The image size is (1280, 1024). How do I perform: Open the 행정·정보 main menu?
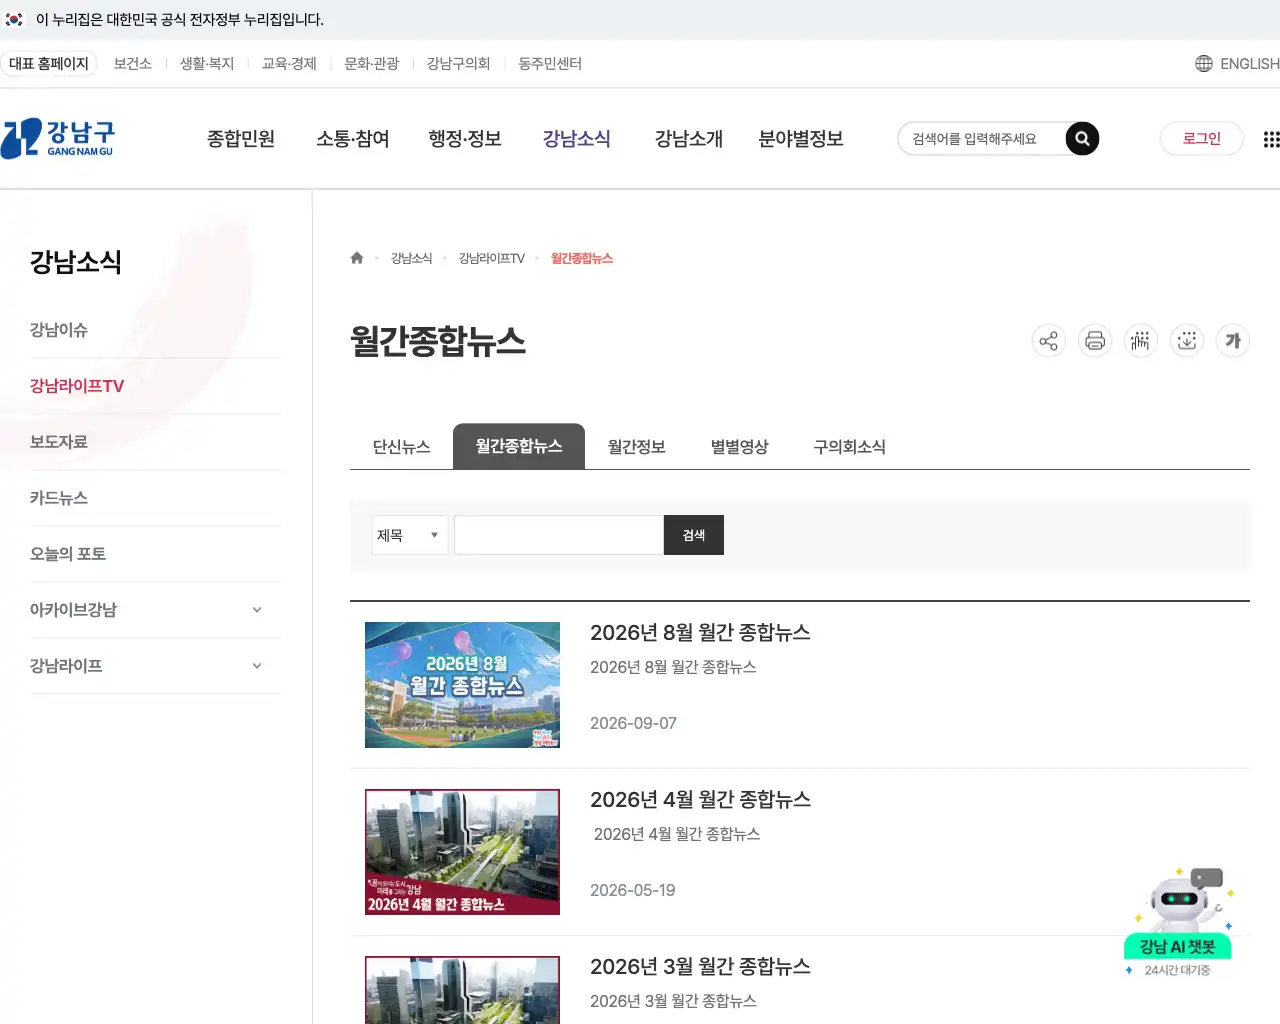pos(465,139)
